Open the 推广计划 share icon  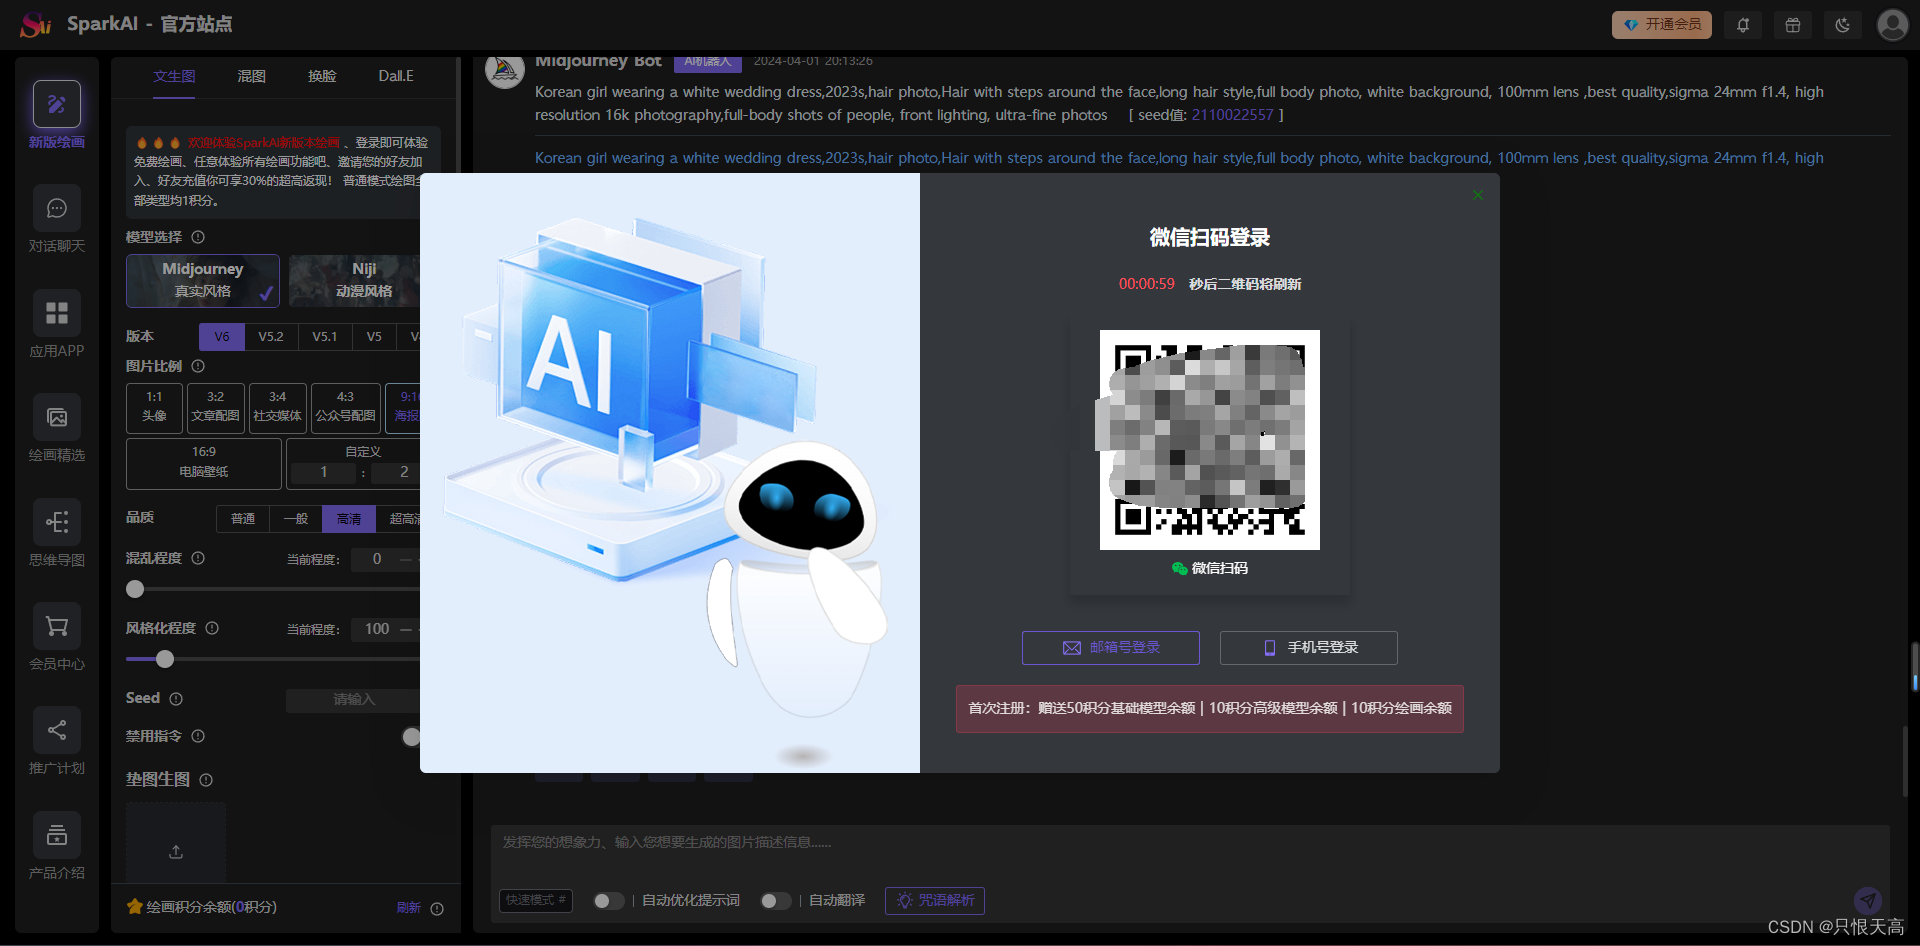[57, 730]
